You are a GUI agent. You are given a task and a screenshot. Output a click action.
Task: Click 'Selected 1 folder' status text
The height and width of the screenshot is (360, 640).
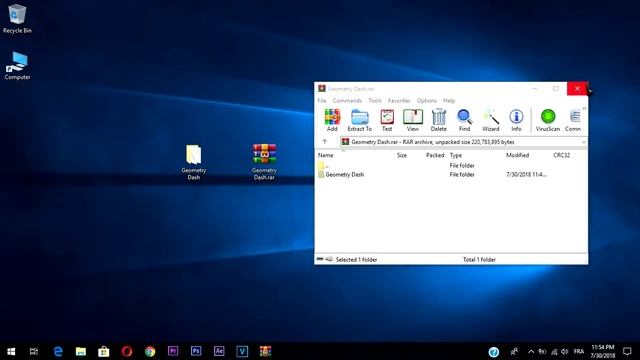(356, 260)
